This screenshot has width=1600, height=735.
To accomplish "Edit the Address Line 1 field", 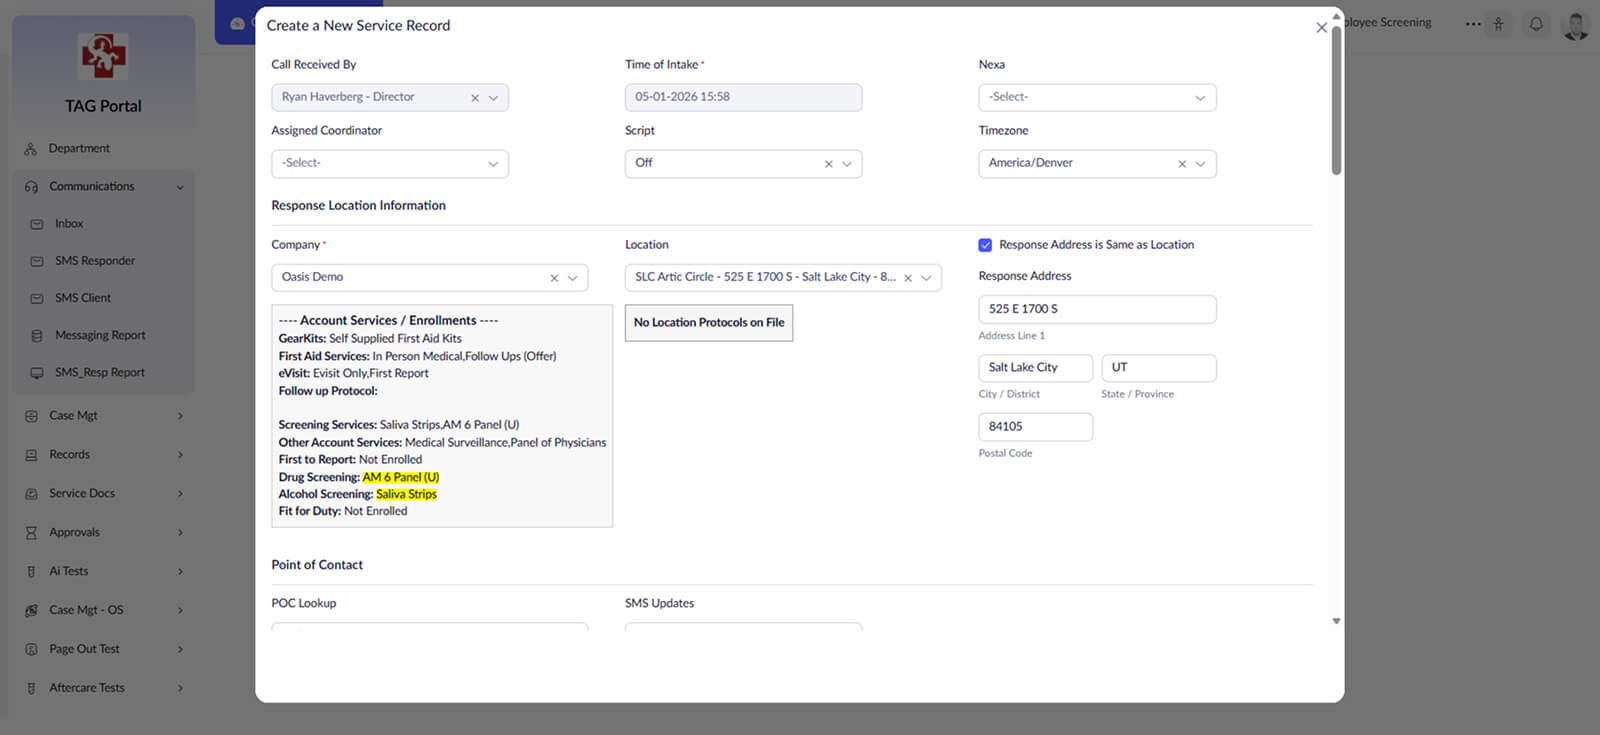I will (1097, 309).
